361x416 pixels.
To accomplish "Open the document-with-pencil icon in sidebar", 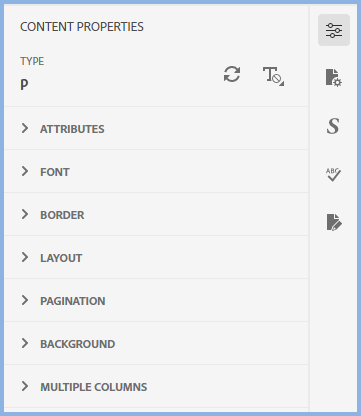I will [x=334, y=222].
